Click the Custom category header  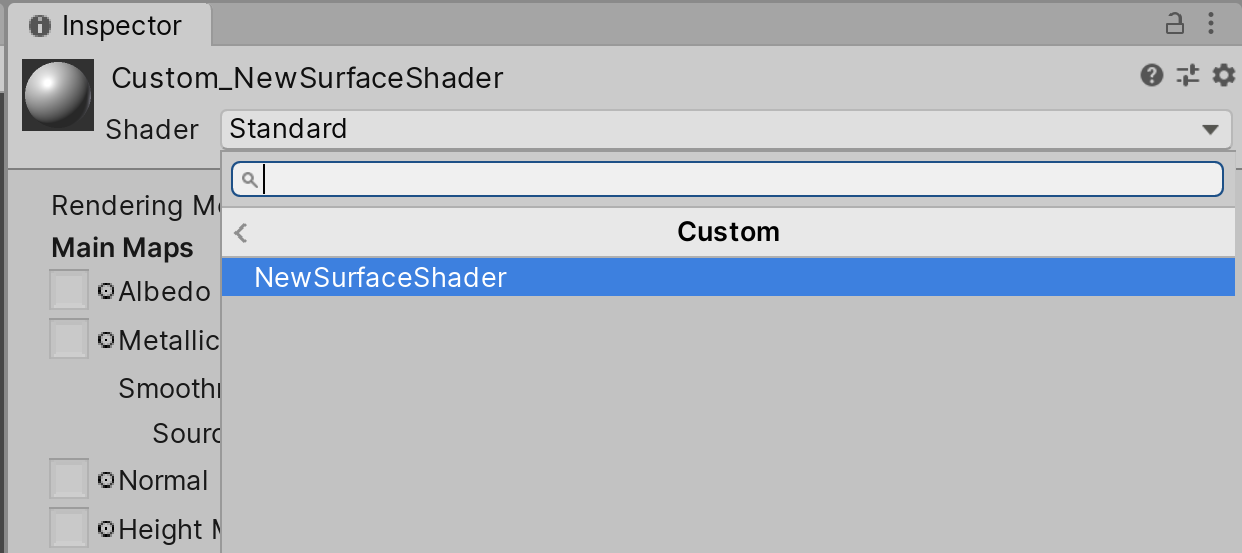pos(728,233)
